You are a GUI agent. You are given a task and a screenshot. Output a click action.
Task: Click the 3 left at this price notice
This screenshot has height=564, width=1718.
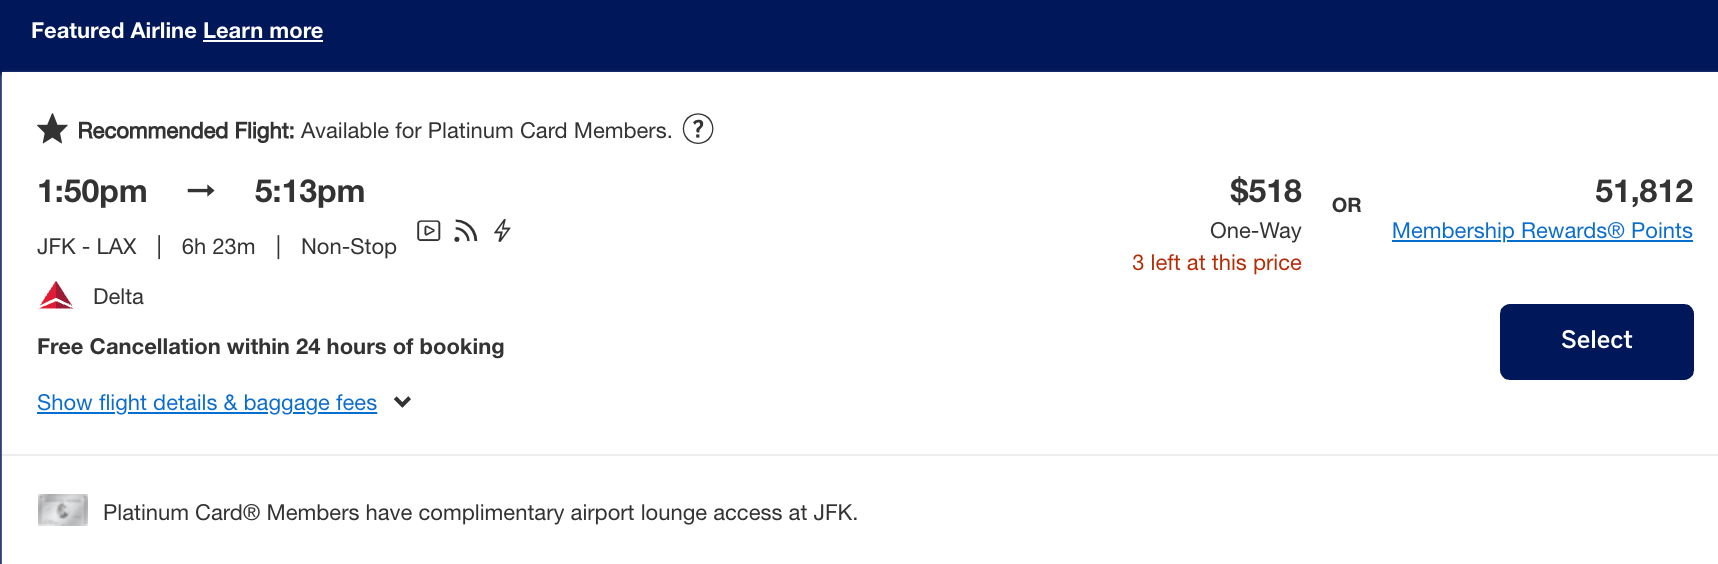(1216, 263)
